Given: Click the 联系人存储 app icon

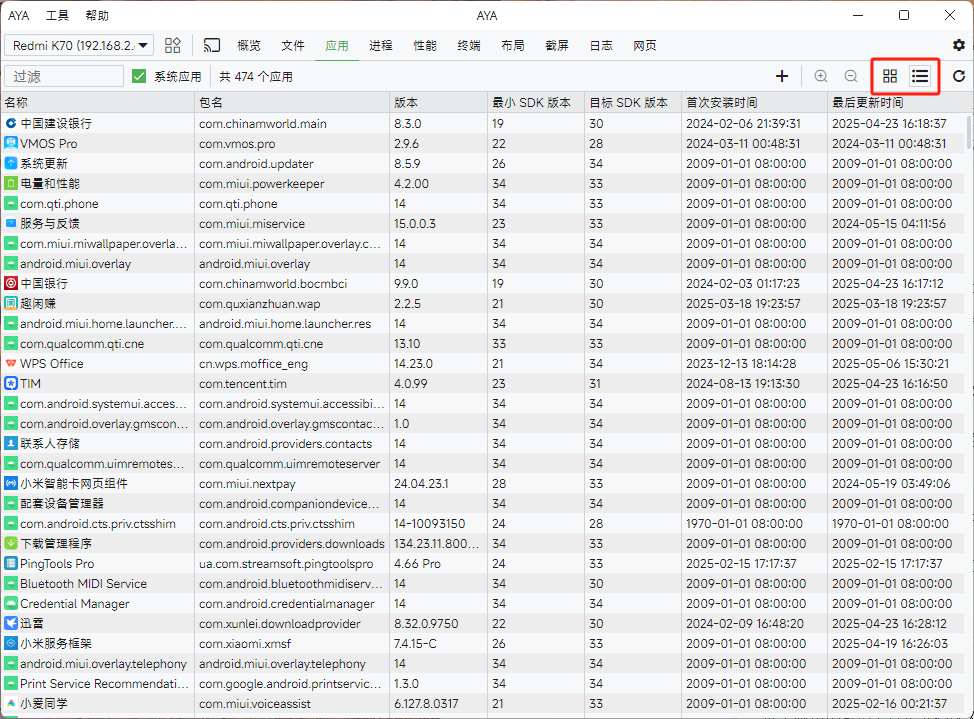Looking at the screenshot, I should (x=11, y=443).
